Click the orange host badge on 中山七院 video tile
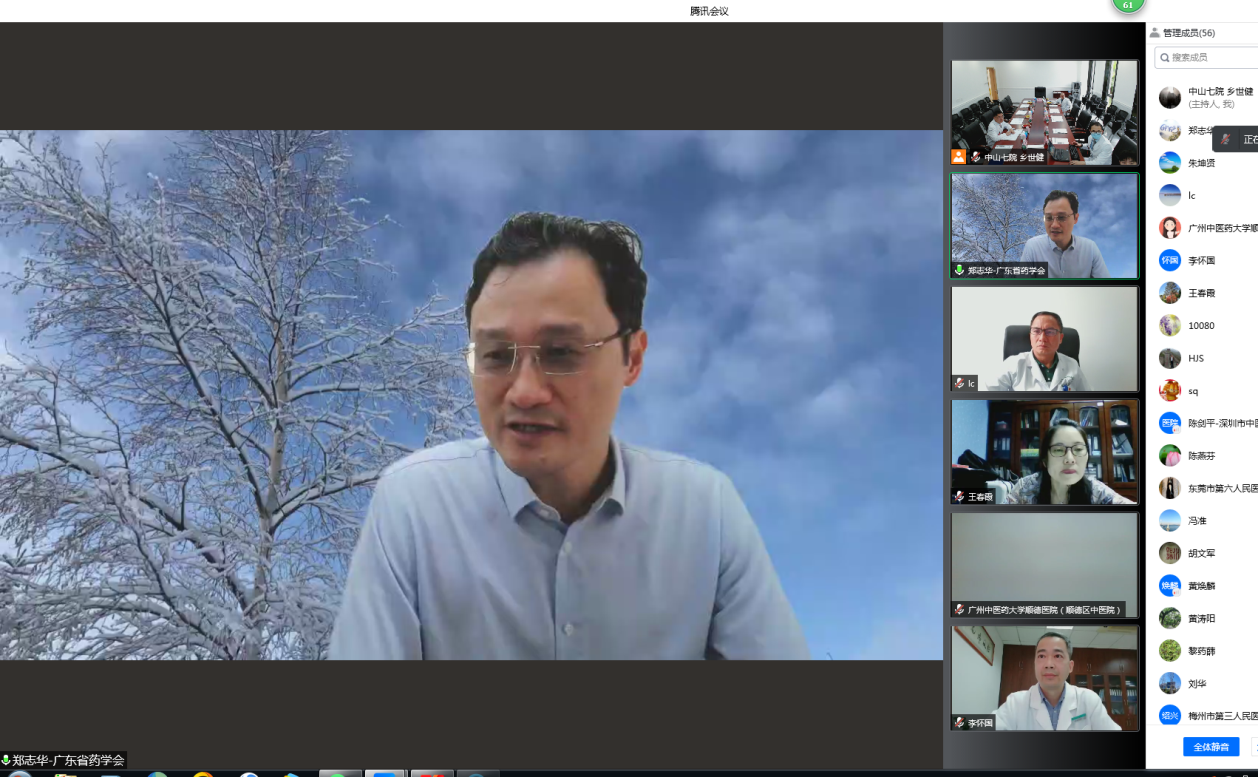 (959, 157)
